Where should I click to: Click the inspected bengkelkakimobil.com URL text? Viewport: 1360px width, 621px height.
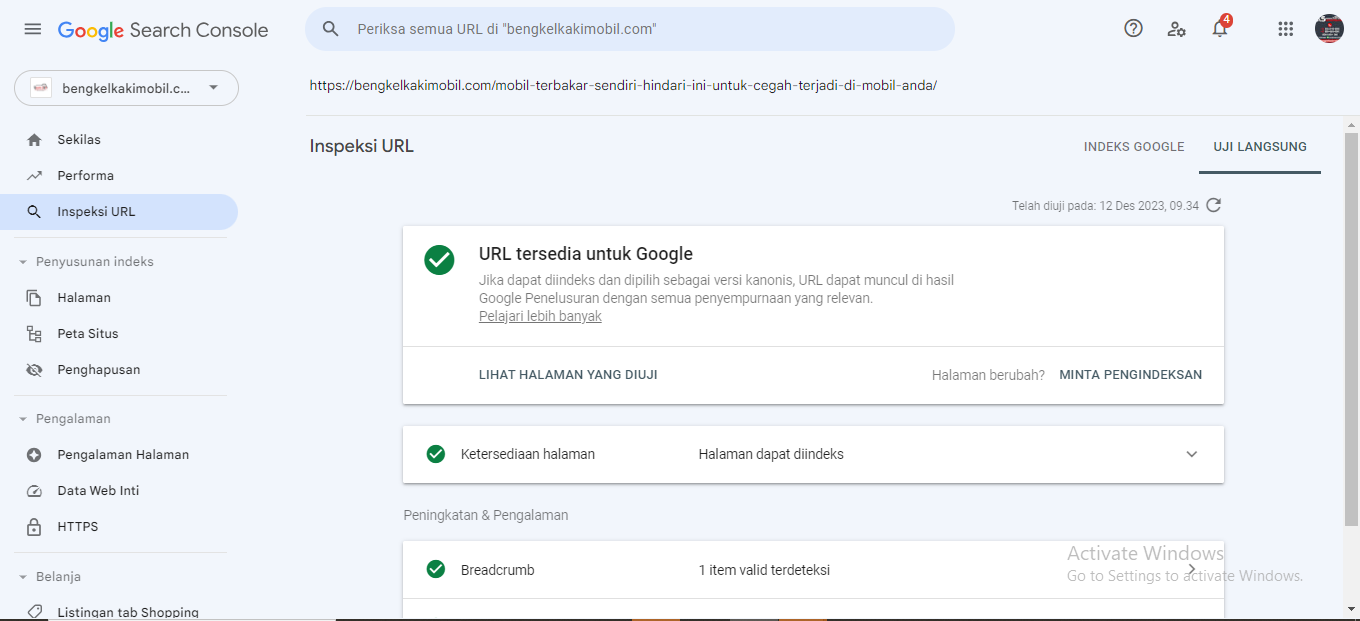(623, 86)
